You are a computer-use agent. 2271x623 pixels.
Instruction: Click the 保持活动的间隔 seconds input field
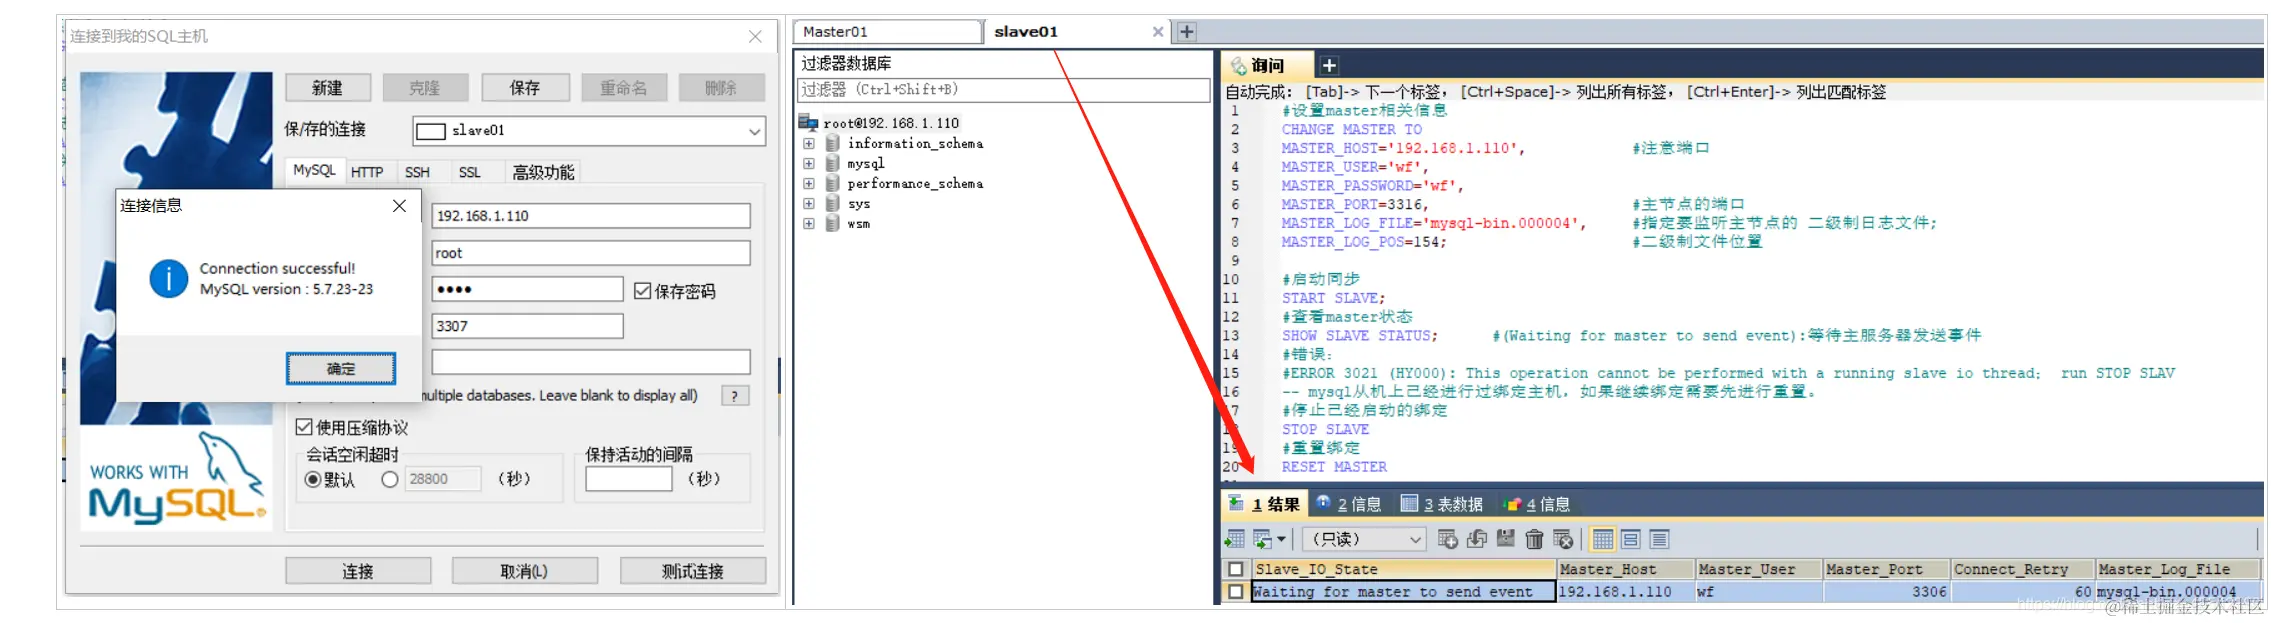[629, 479]
